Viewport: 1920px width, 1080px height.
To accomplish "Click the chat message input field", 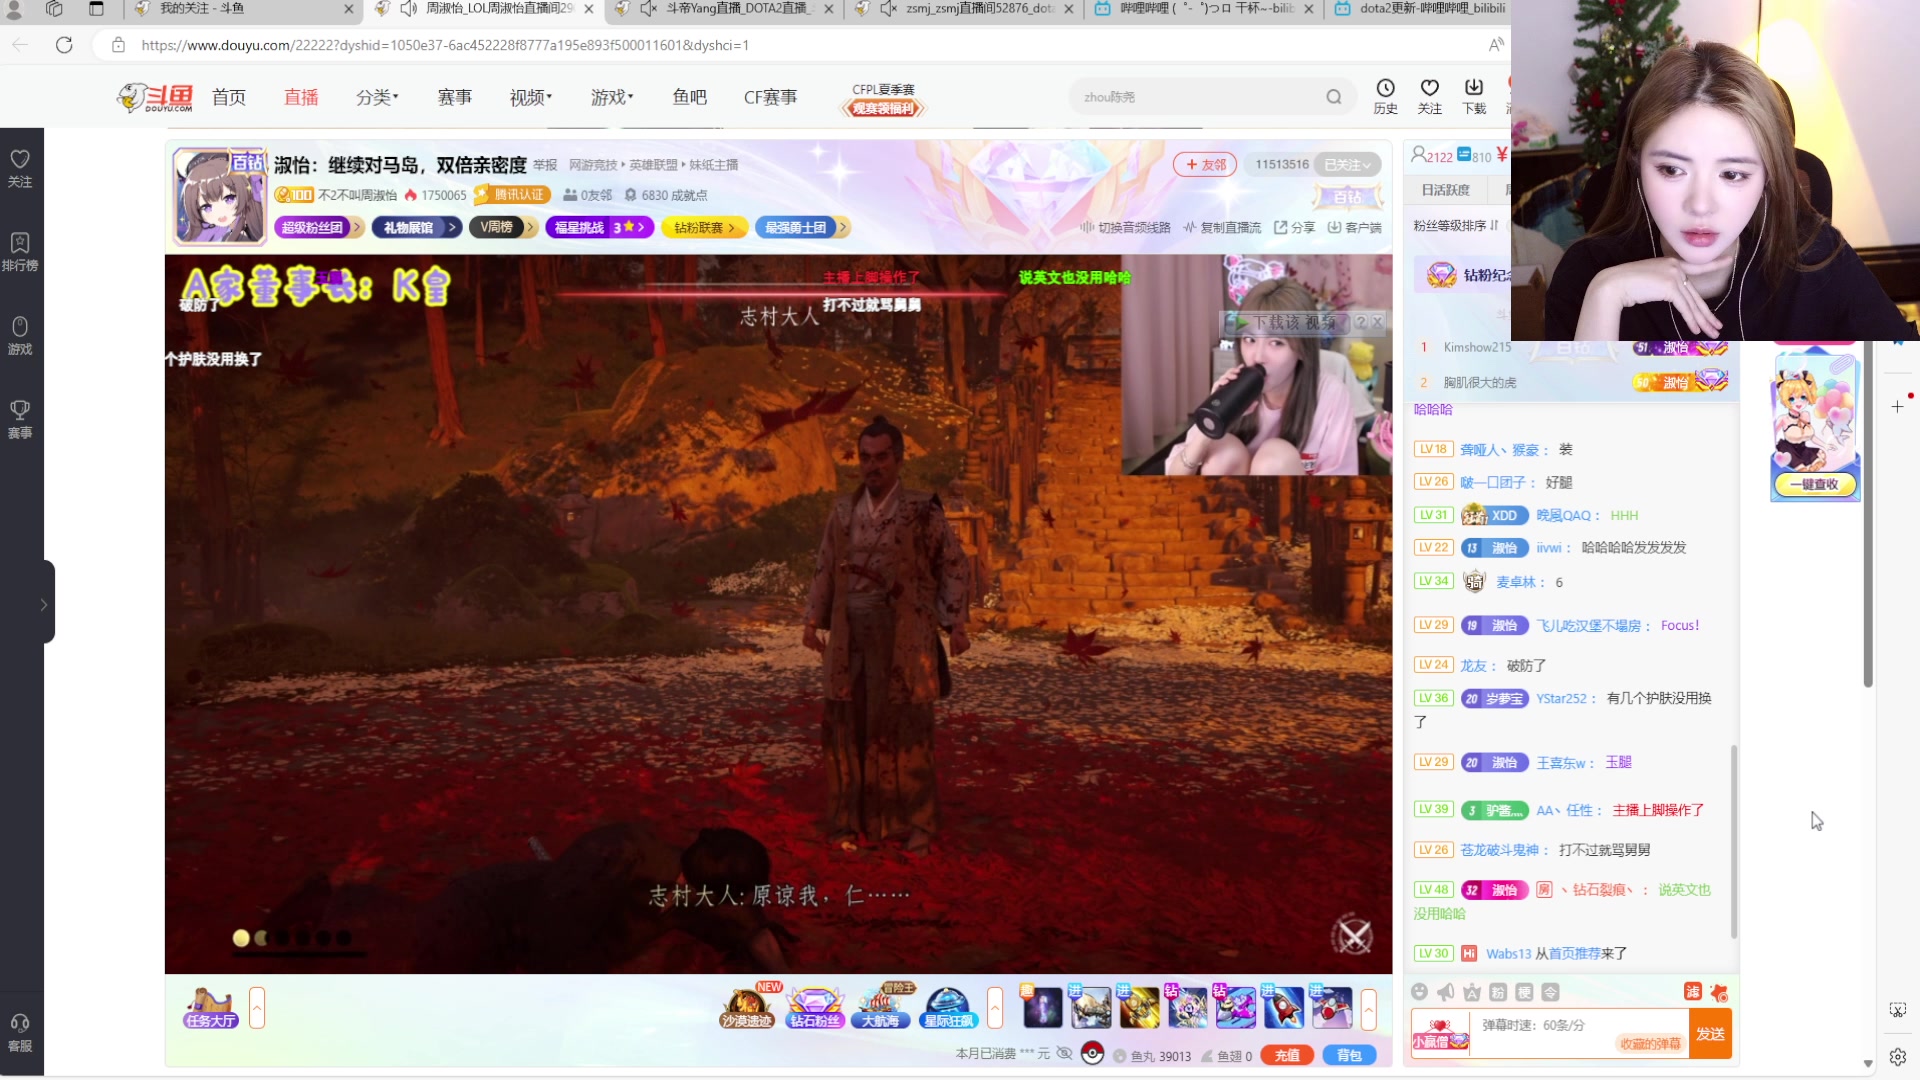I will 1580,1034.
